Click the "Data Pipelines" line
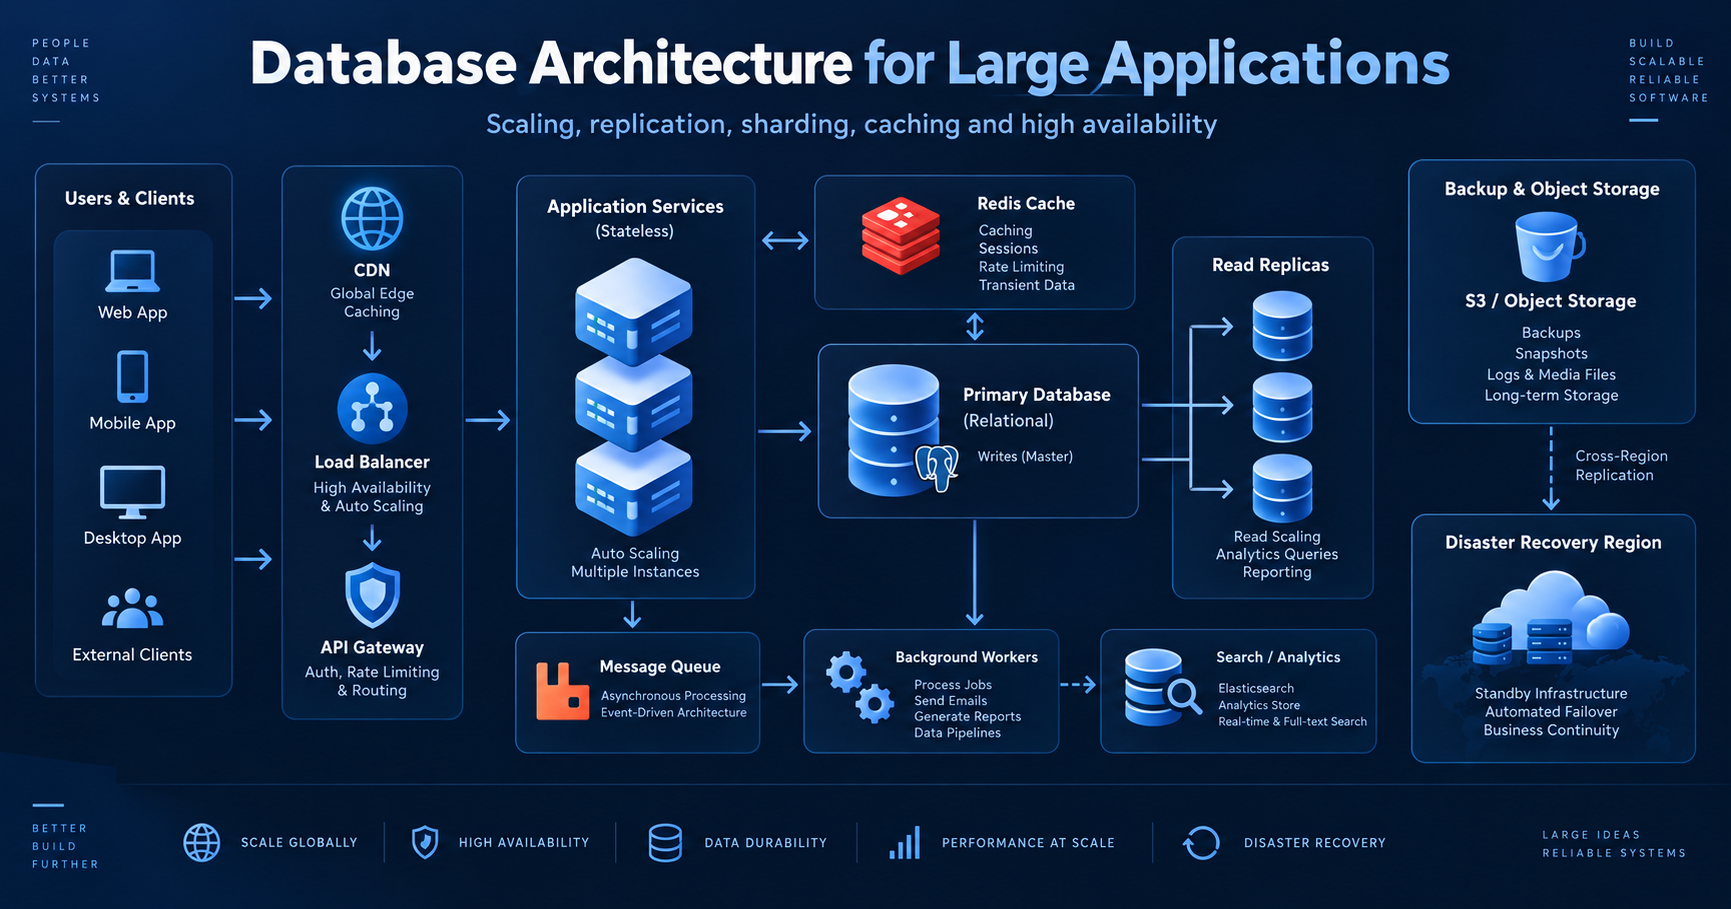Viewport: 1731px width, 909px height. click(x=957, y=733)
